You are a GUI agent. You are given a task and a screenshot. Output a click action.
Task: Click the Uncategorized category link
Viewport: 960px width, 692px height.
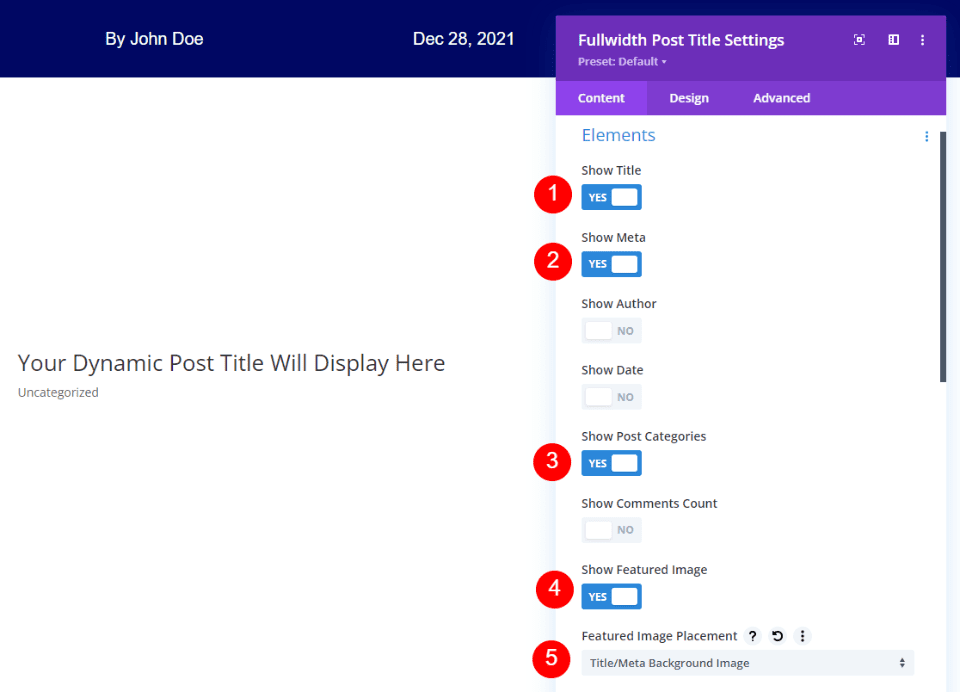tap(57, 391)
